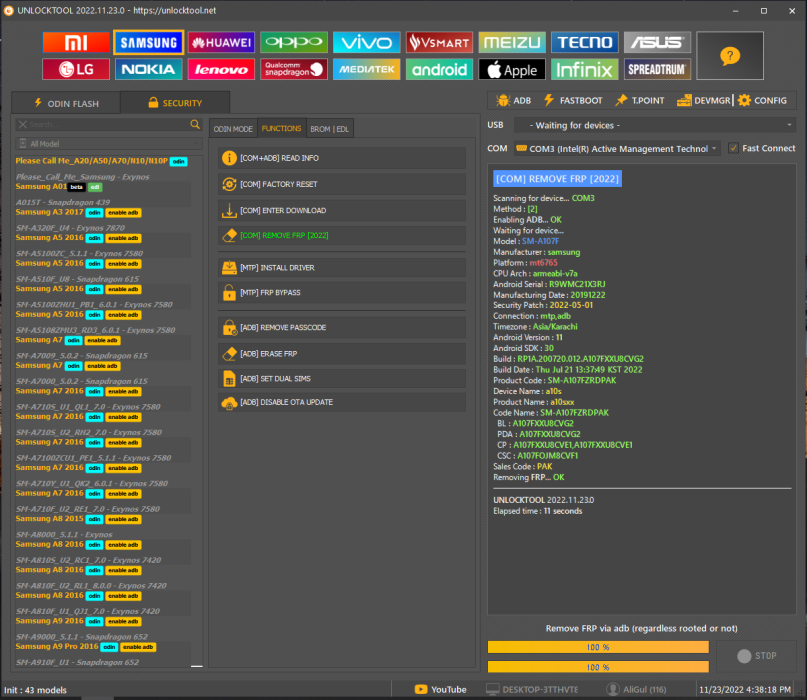Open the YouTube link in status bar
The width and height of the screenshot is (807, 700).
pos(441,689)
